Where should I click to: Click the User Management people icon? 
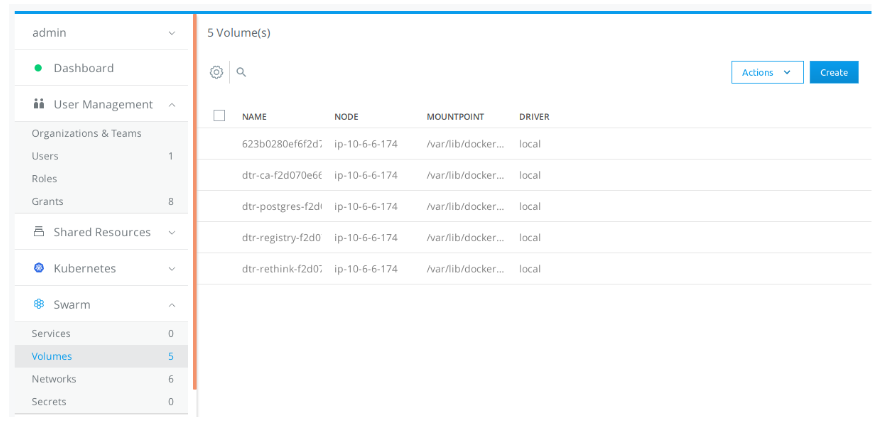pos(39,104)
